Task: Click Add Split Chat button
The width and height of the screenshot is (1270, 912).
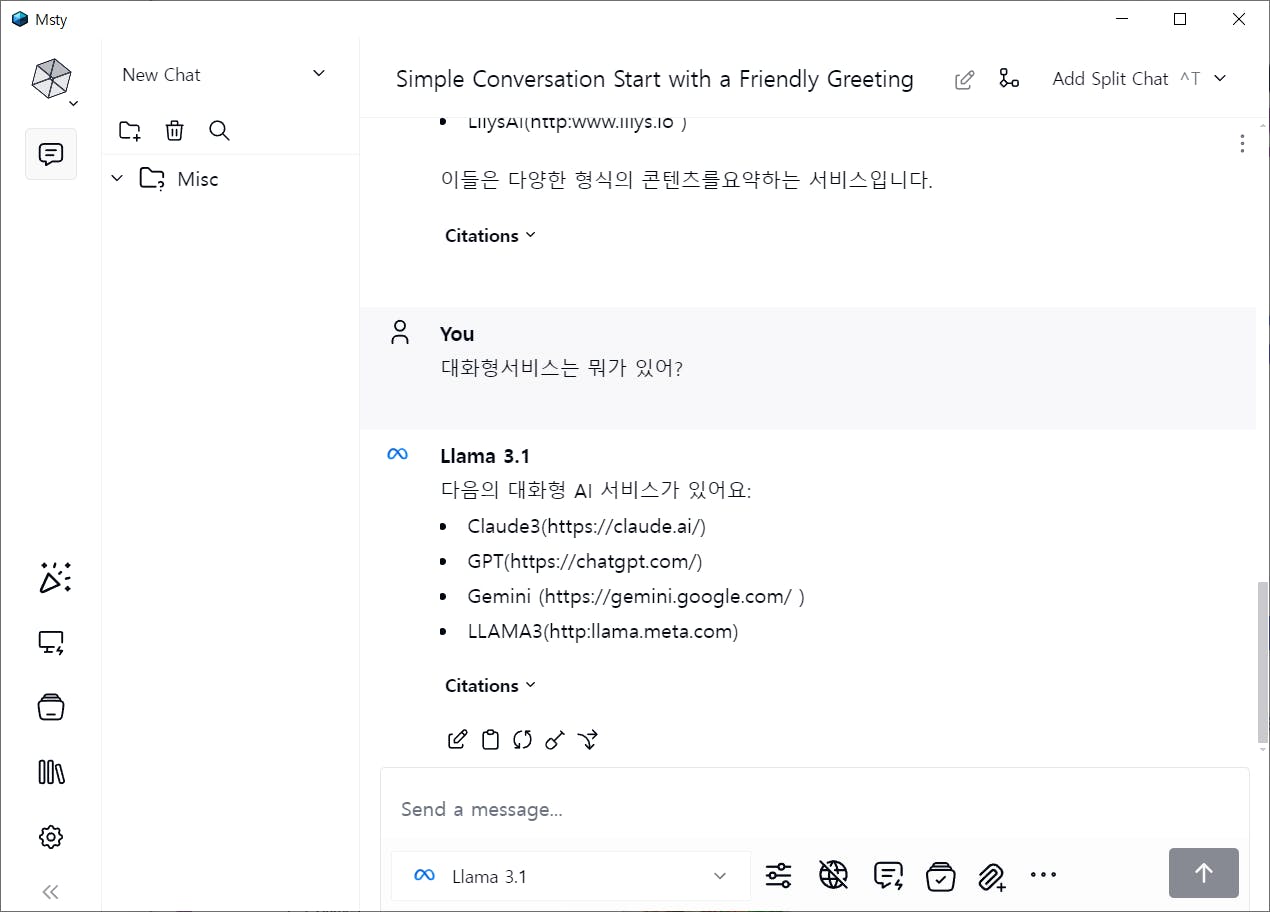Action: coord(1110,79)
